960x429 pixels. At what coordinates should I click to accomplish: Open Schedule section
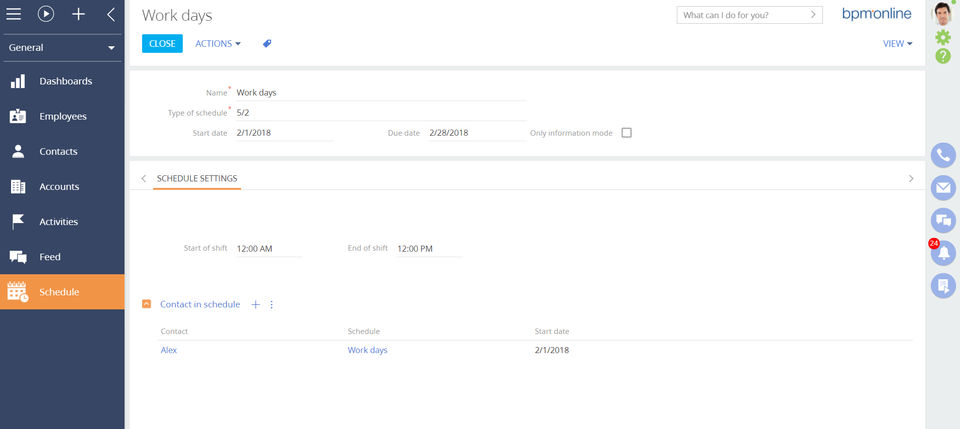(62, 292)
